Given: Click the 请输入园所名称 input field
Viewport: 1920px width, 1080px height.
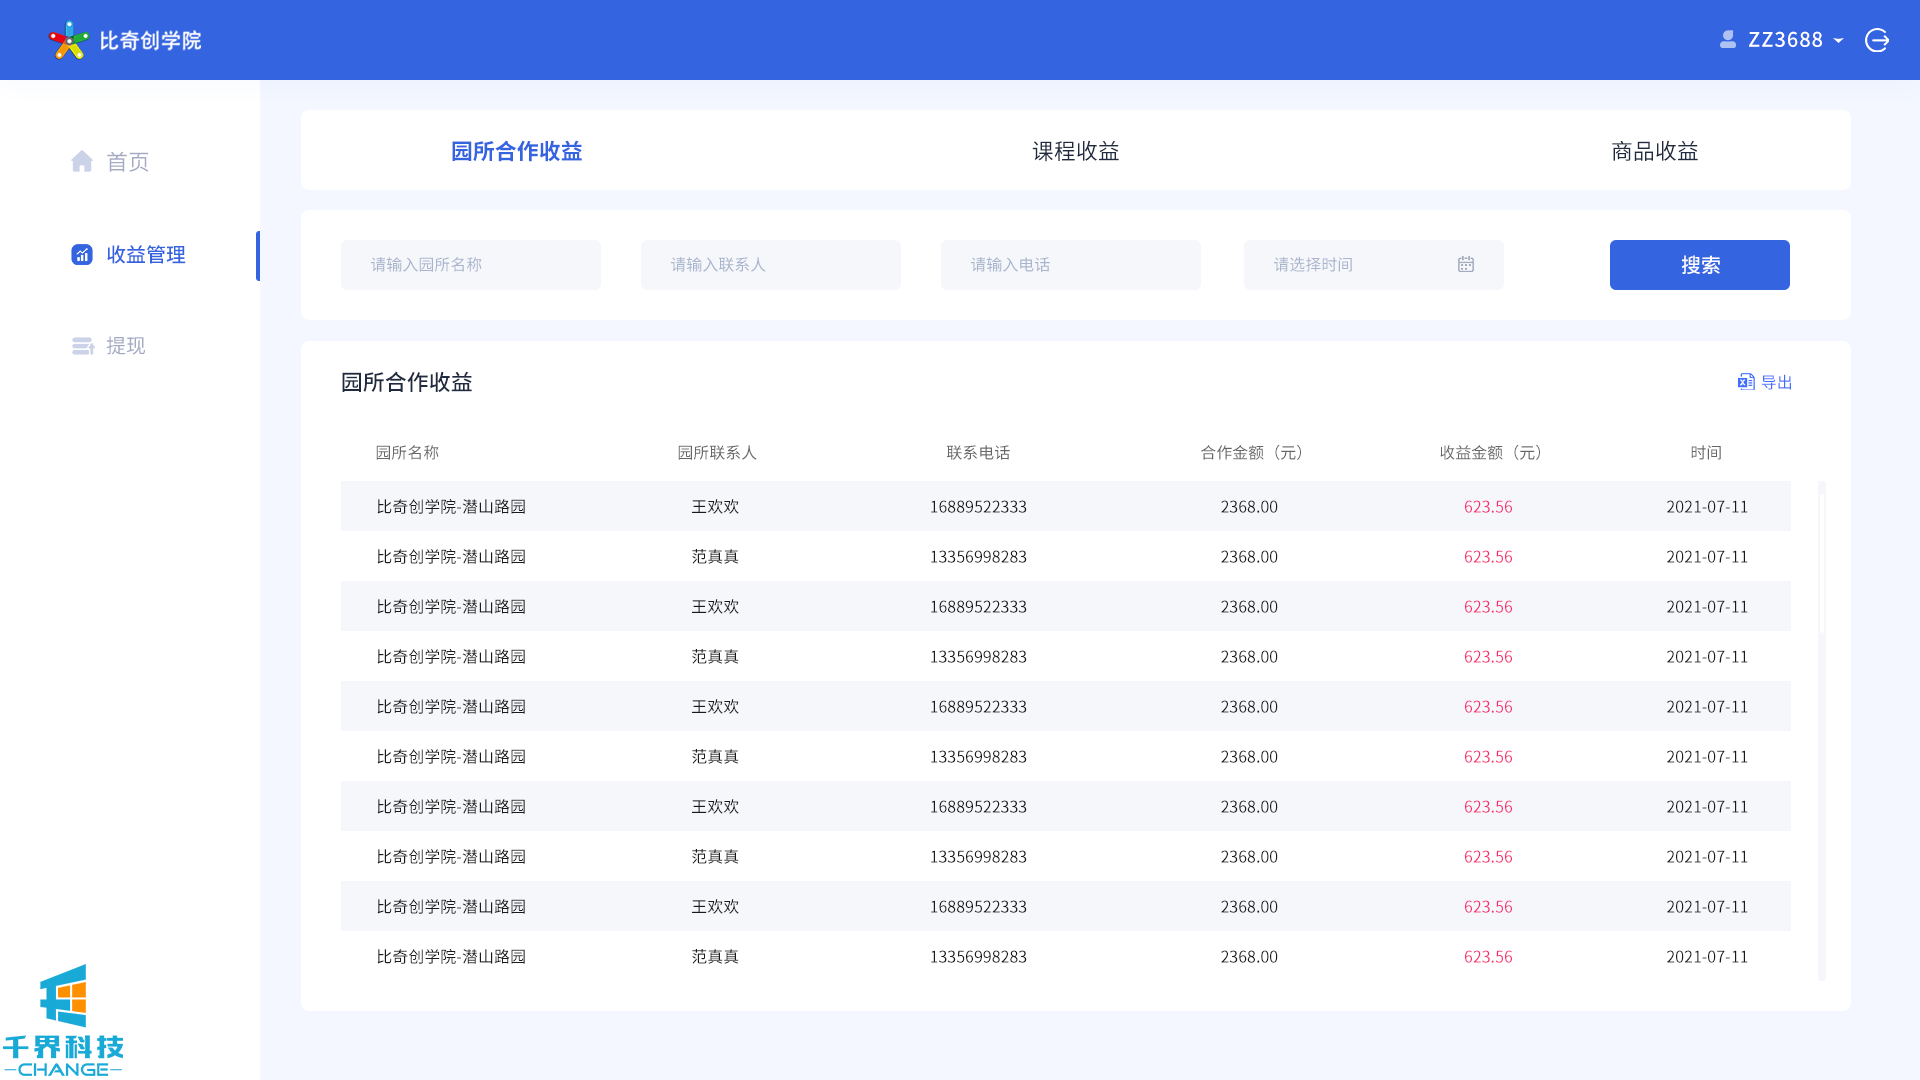Looking at the screenshot, I should coord(471,265).
